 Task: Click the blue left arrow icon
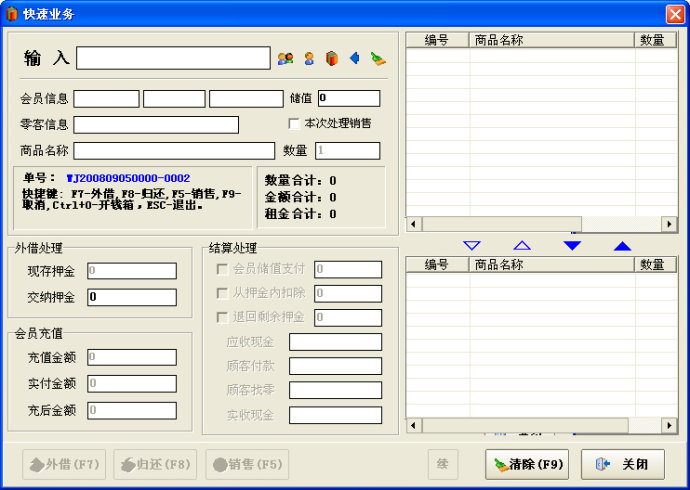[354, 59]
